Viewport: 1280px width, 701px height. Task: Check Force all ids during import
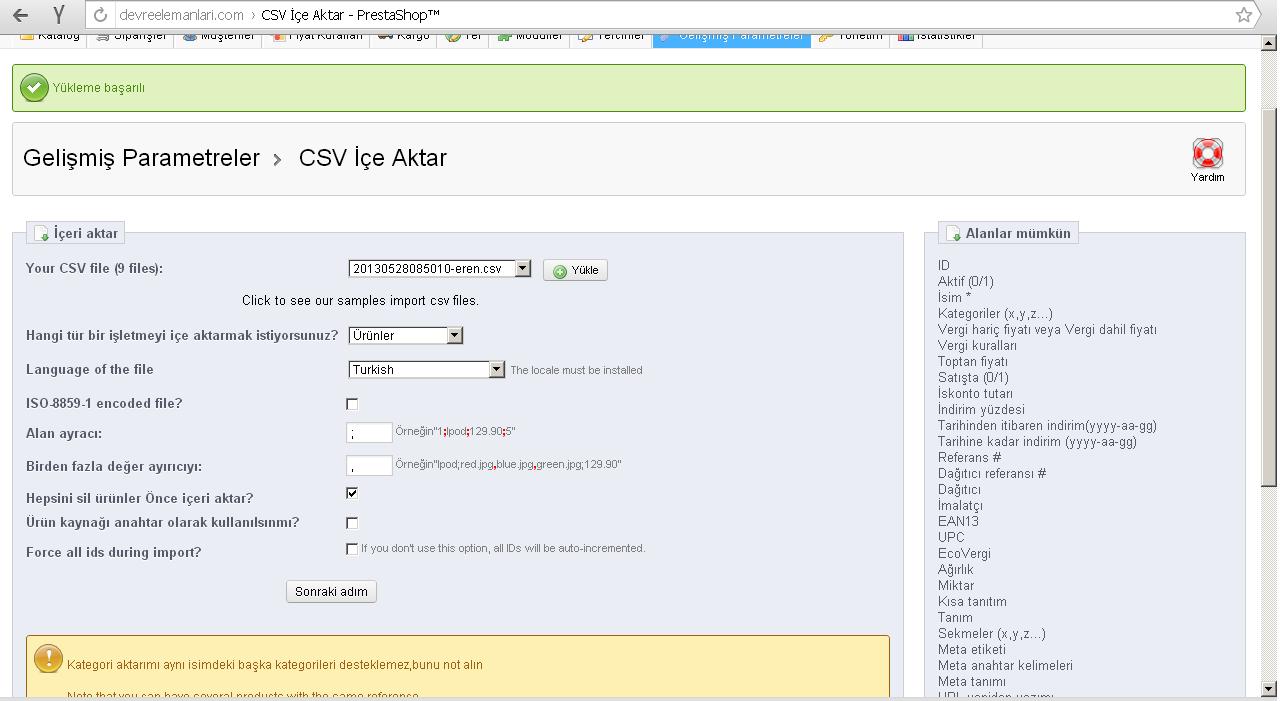coord(352,549)
